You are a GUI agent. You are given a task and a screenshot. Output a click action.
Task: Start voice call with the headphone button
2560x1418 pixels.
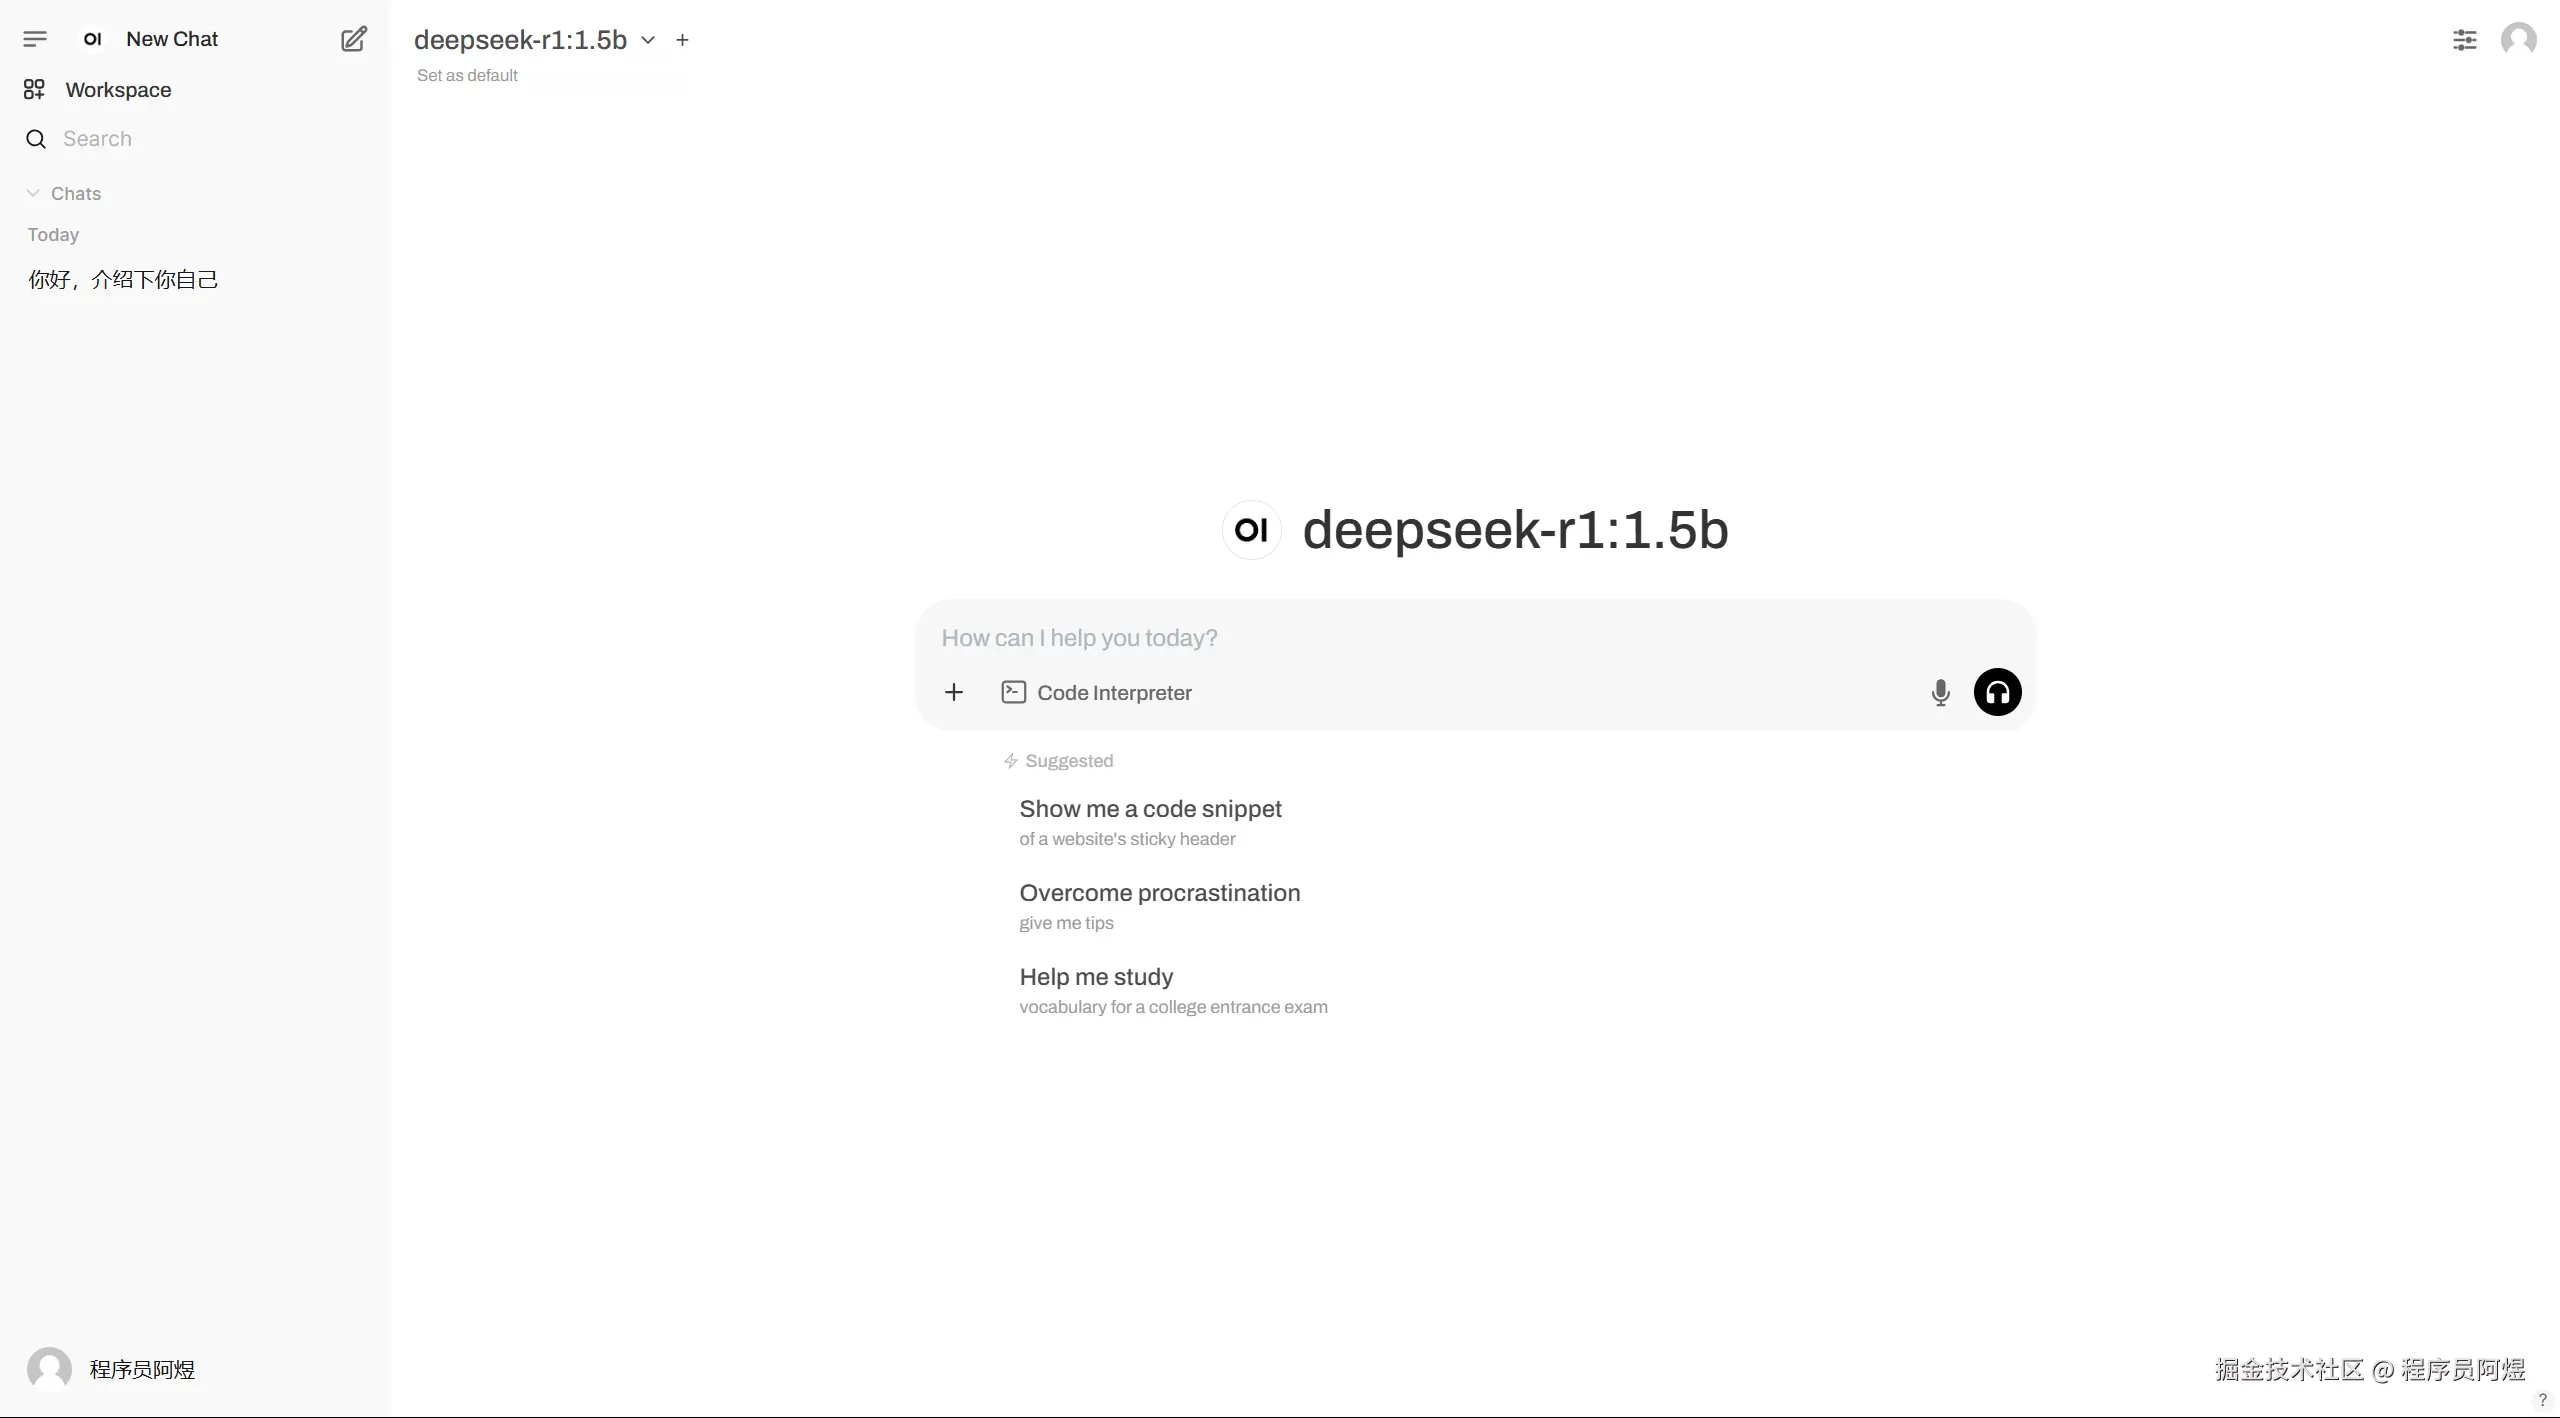coord(1997,692)
